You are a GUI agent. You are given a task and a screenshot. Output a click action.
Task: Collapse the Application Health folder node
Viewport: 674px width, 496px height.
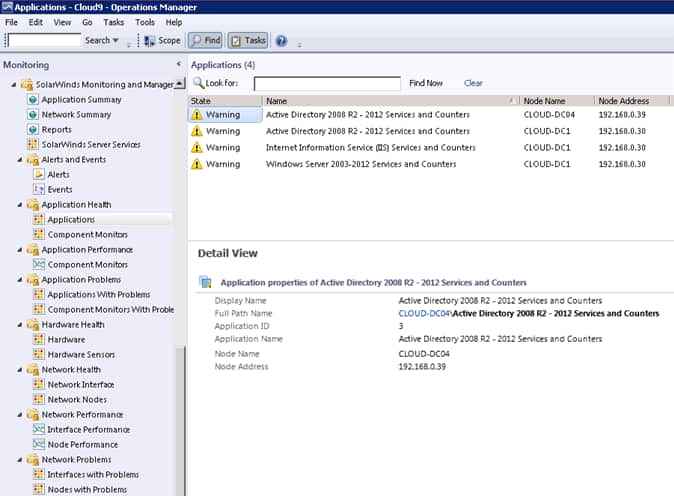click(19, 205)
